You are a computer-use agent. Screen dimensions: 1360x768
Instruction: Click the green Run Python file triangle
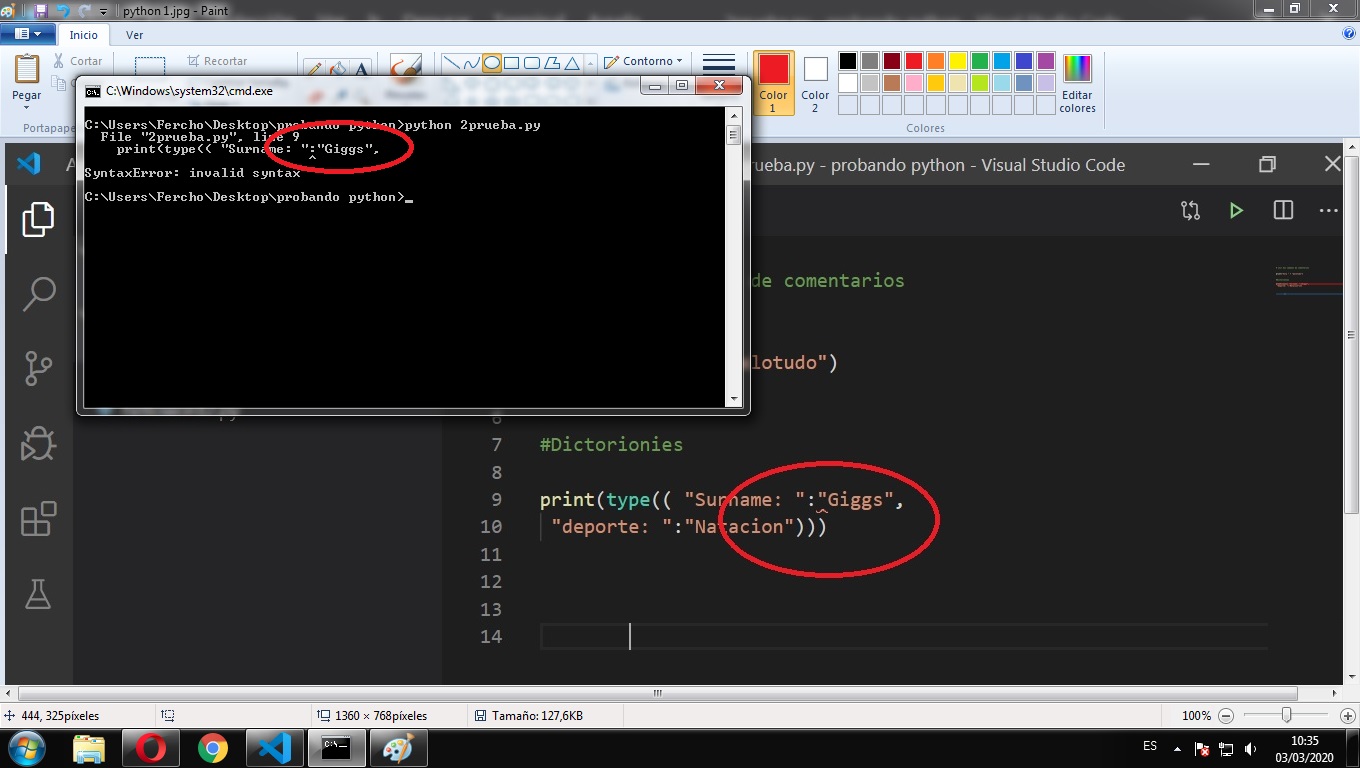[1237, 210]
